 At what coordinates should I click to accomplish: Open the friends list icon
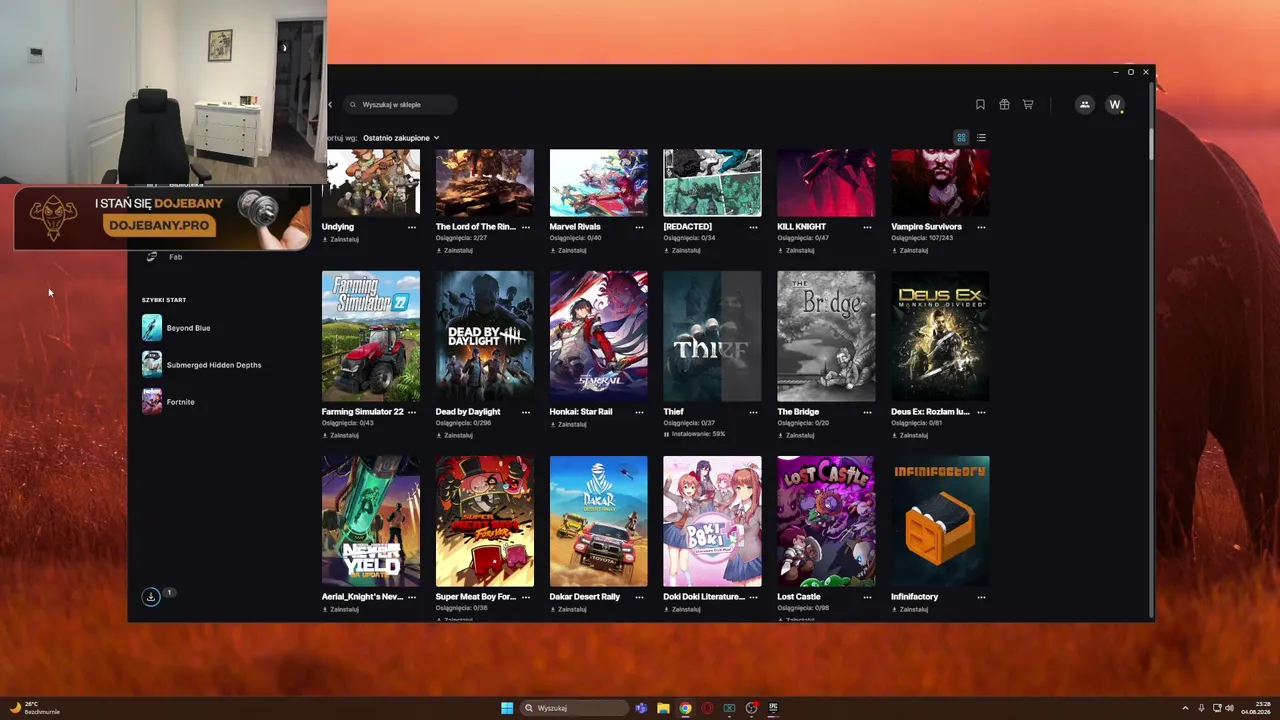pyautogui.click(x=1085, y=105)
